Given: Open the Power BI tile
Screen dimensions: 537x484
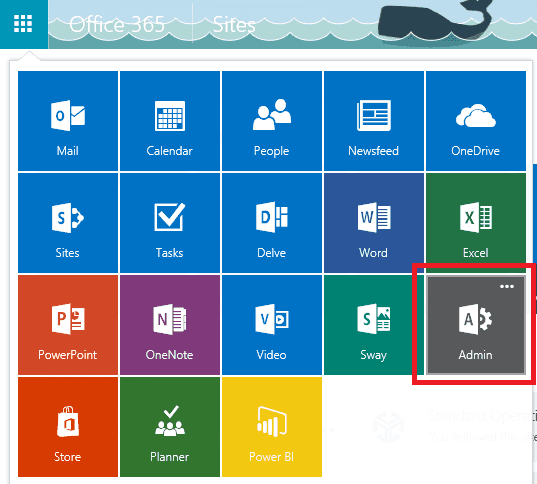Looking at the screenshot, I should (x=272, y=427).
